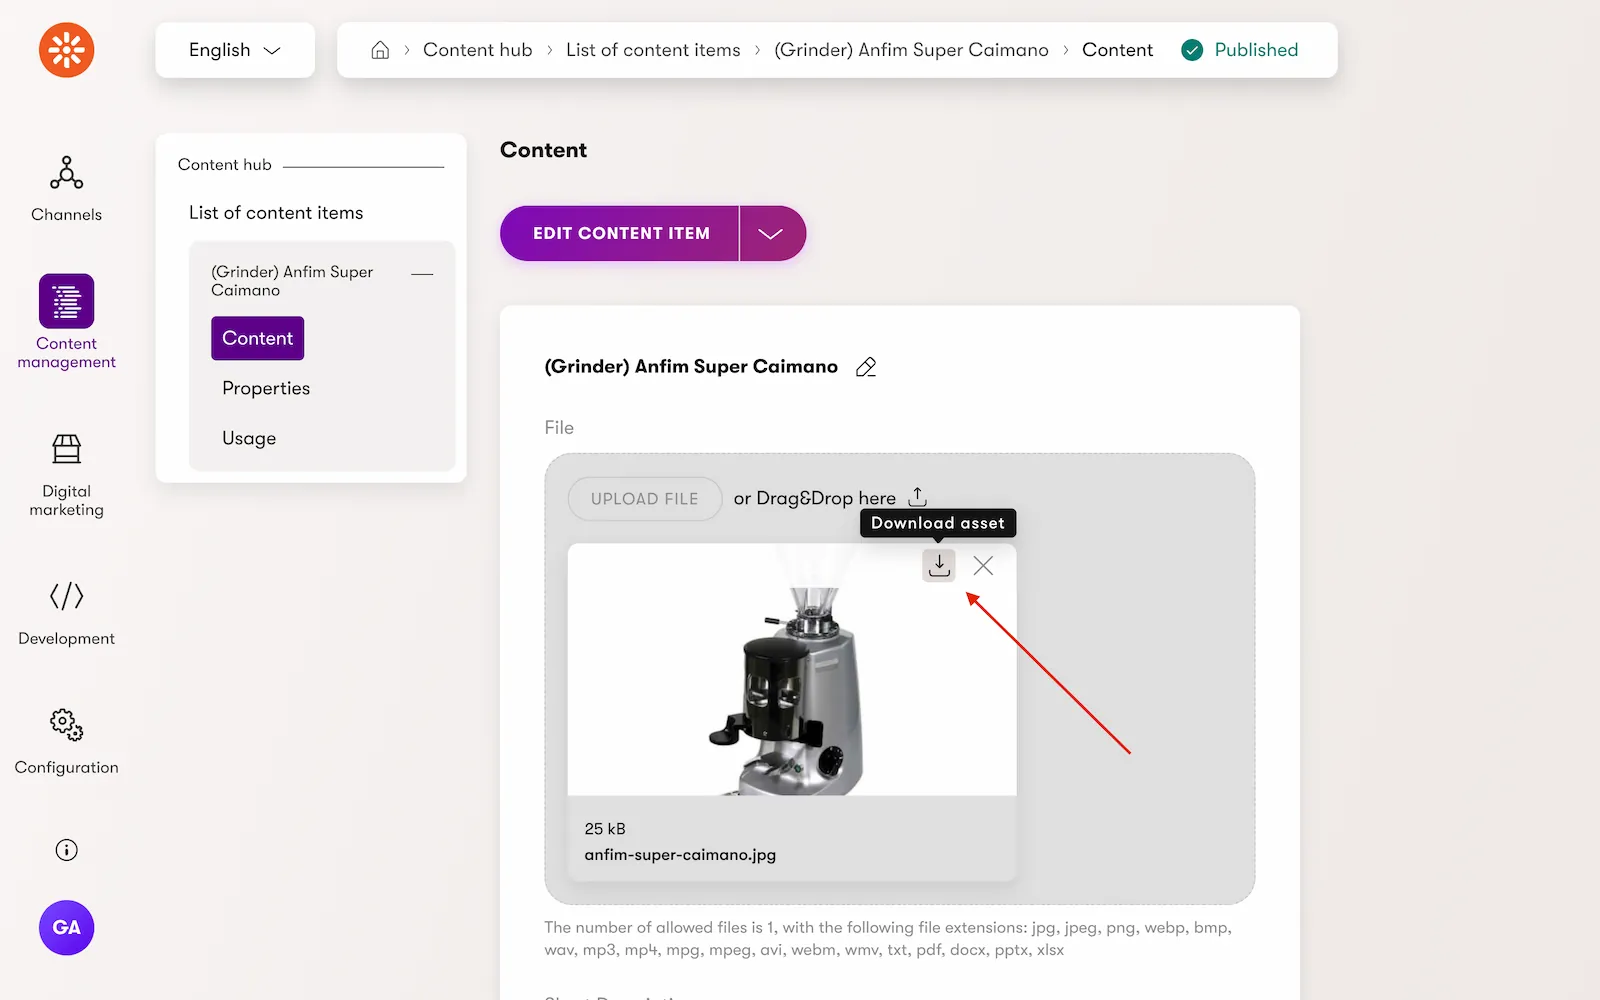This screenshot has width=1600, height=1000.
Task: Click List of content items breadcrumb
Action: (x=653, y=50)
